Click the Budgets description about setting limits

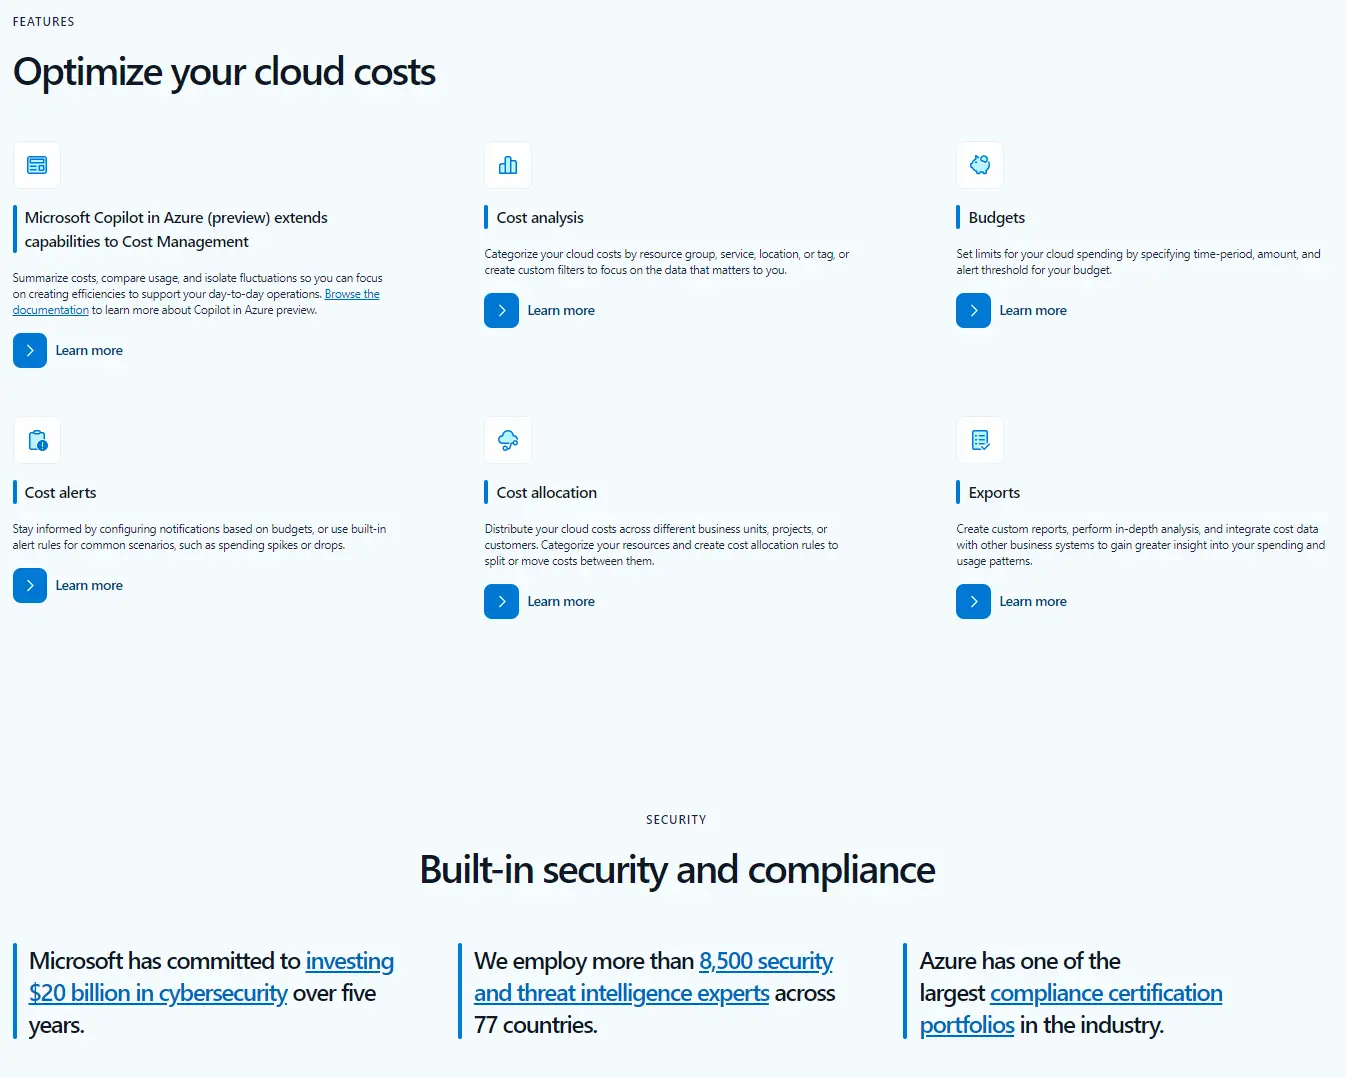coord(1138,262)
